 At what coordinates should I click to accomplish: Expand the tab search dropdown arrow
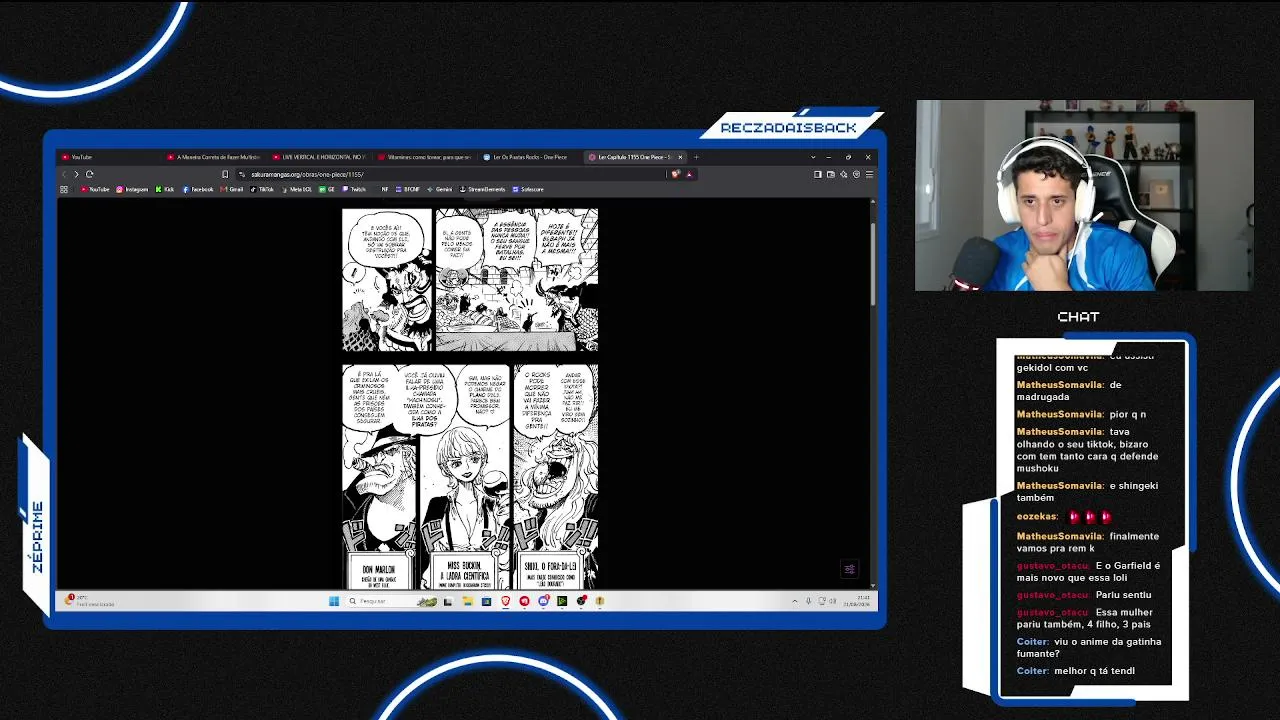point(815,157)
